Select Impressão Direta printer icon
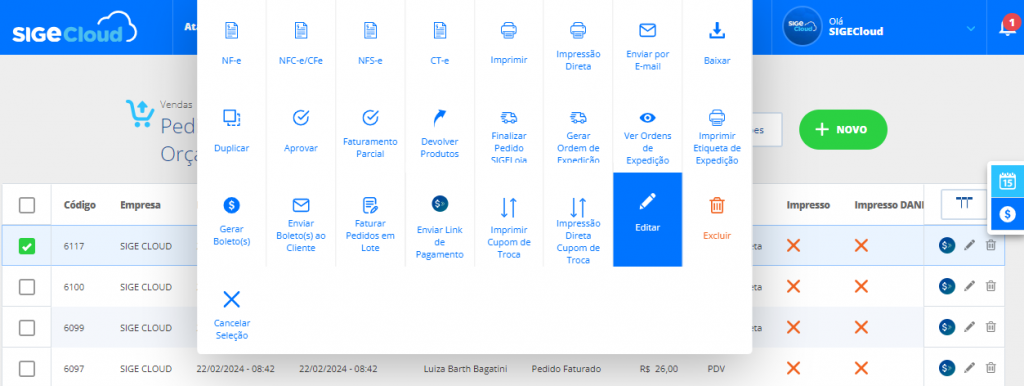This screenshot has height=386, width=1024. click(578, 30)
